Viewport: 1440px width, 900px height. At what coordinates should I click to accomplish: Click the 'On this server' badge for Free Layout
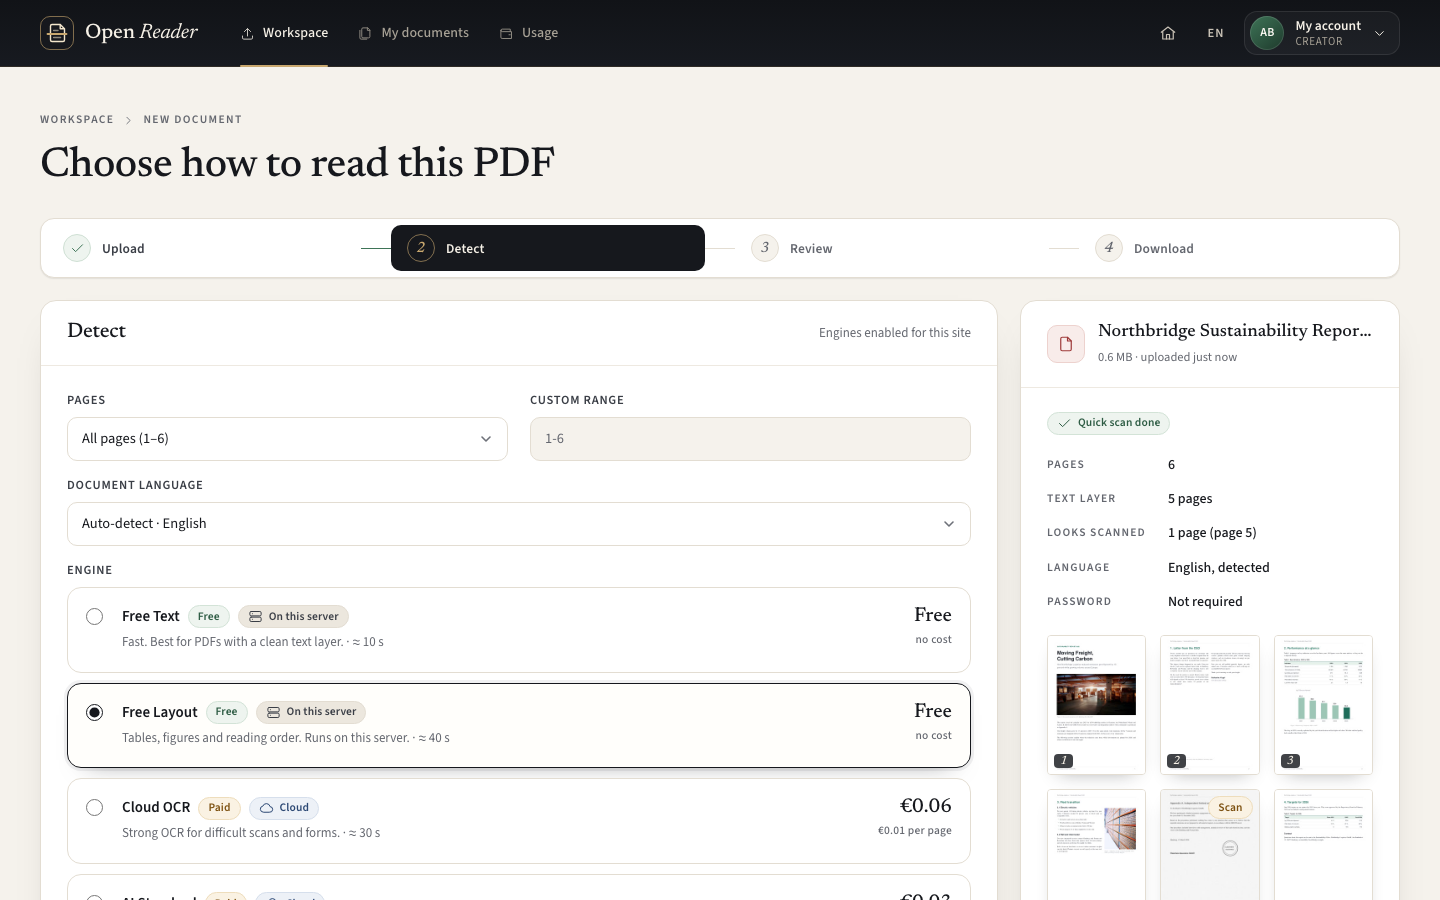pyautogui.click(x=311, y=712)
